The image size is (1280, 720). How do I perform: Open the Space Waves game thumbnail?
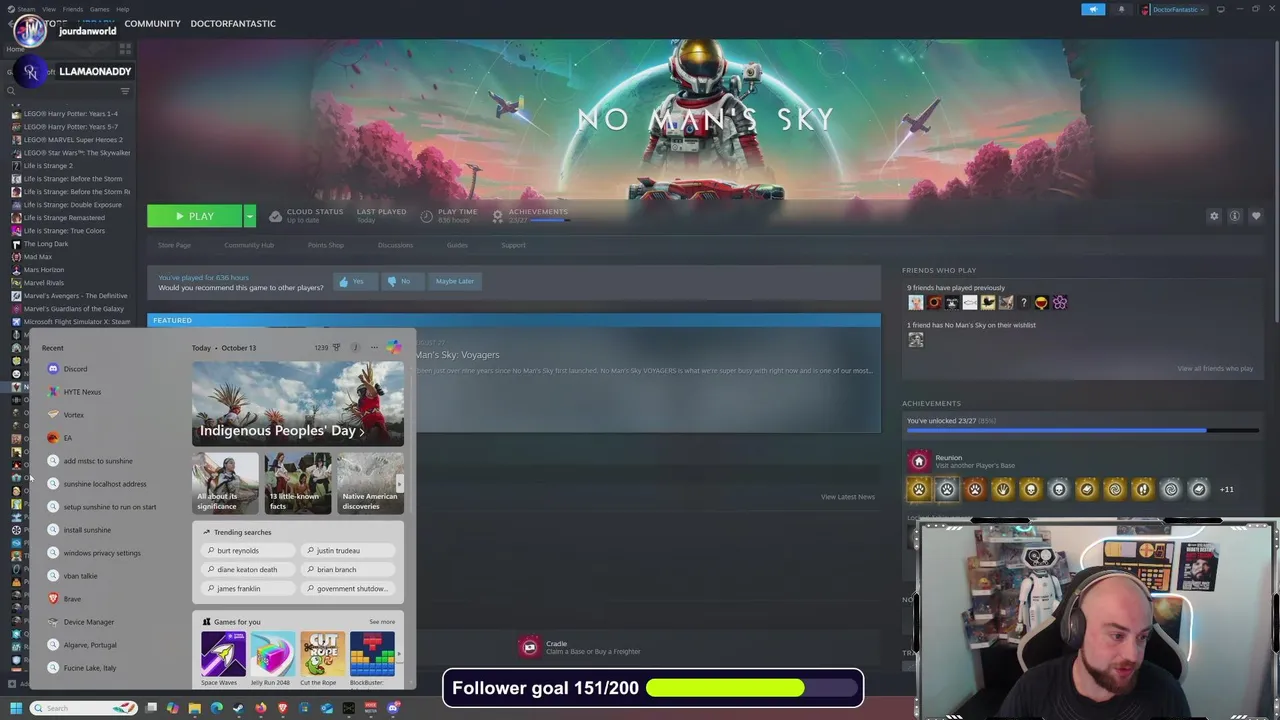[x=223, y=655]
